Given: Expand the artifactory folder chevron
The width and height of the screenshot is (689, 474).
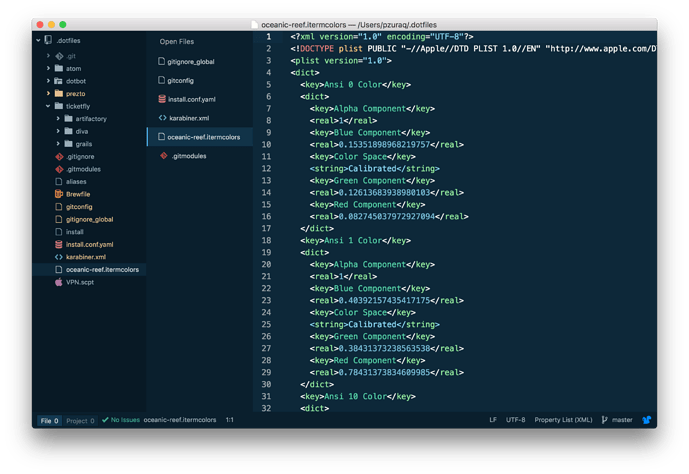Looking at the screenshot, I should [x=58, y=119].
